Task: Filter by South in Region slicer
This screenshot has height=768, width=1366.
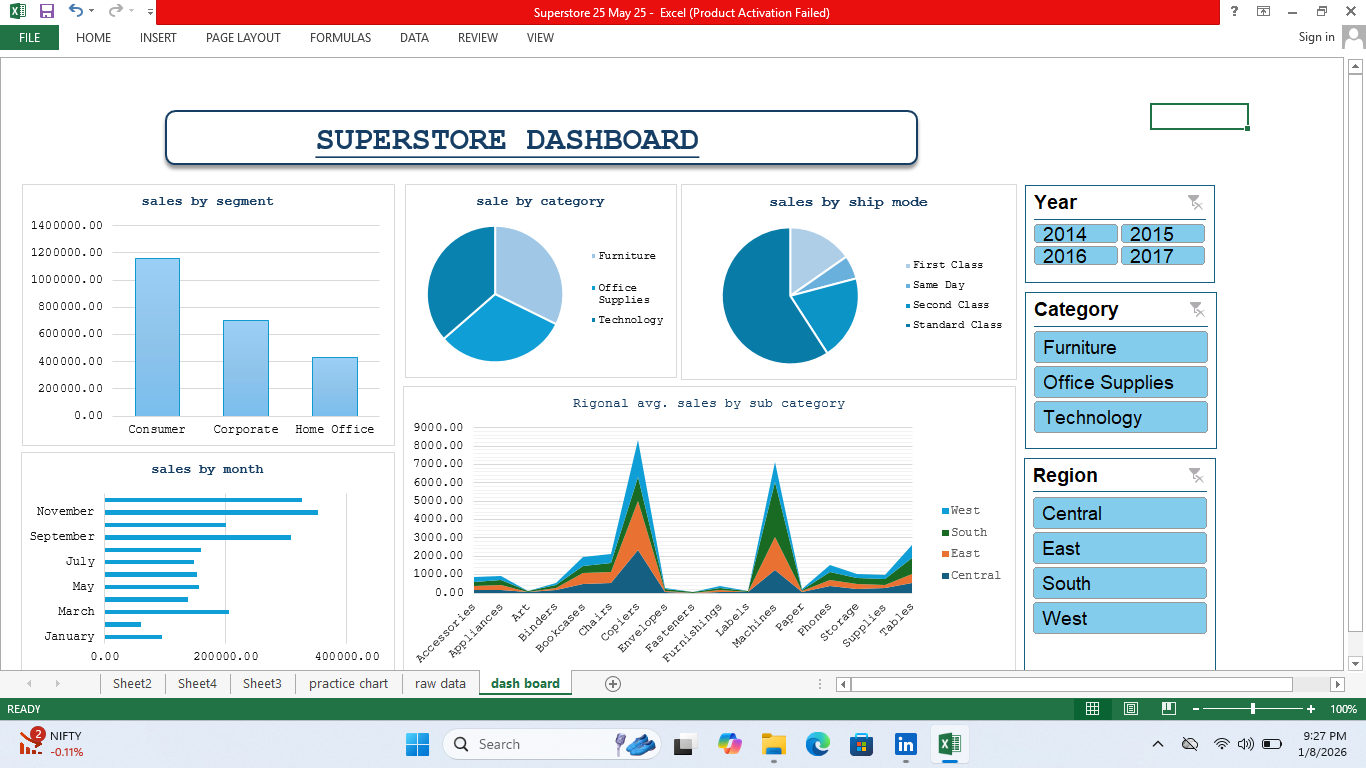Action: (1119, 583)
